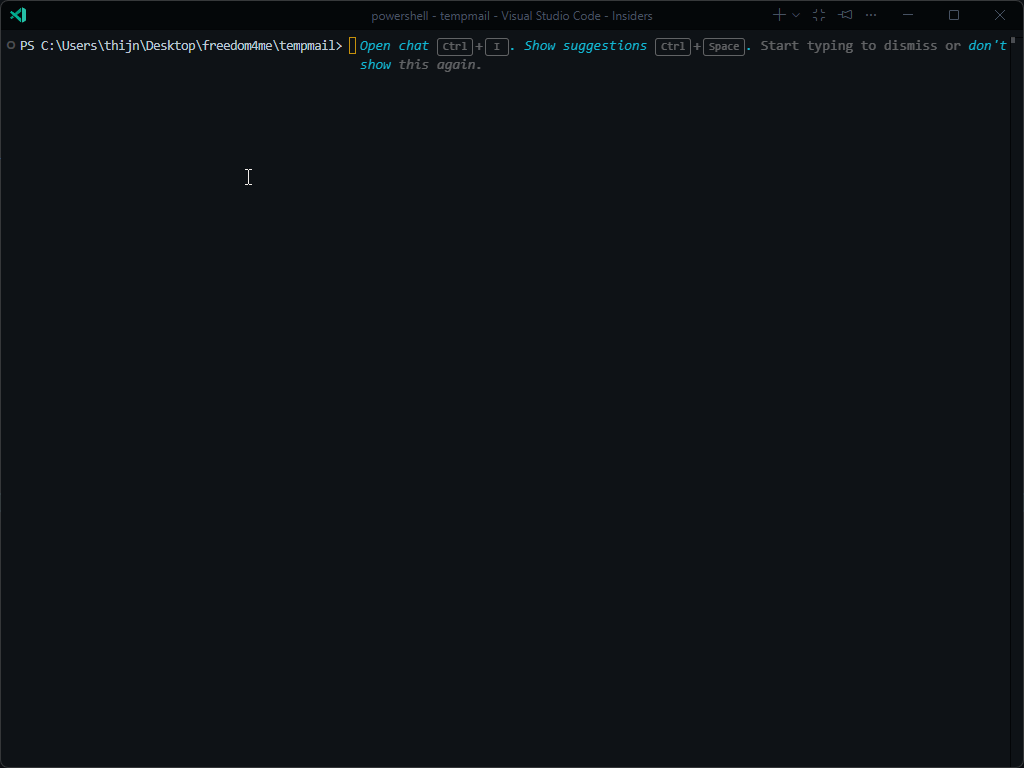Open a new terminal with plus icon

tap(779, 15)
